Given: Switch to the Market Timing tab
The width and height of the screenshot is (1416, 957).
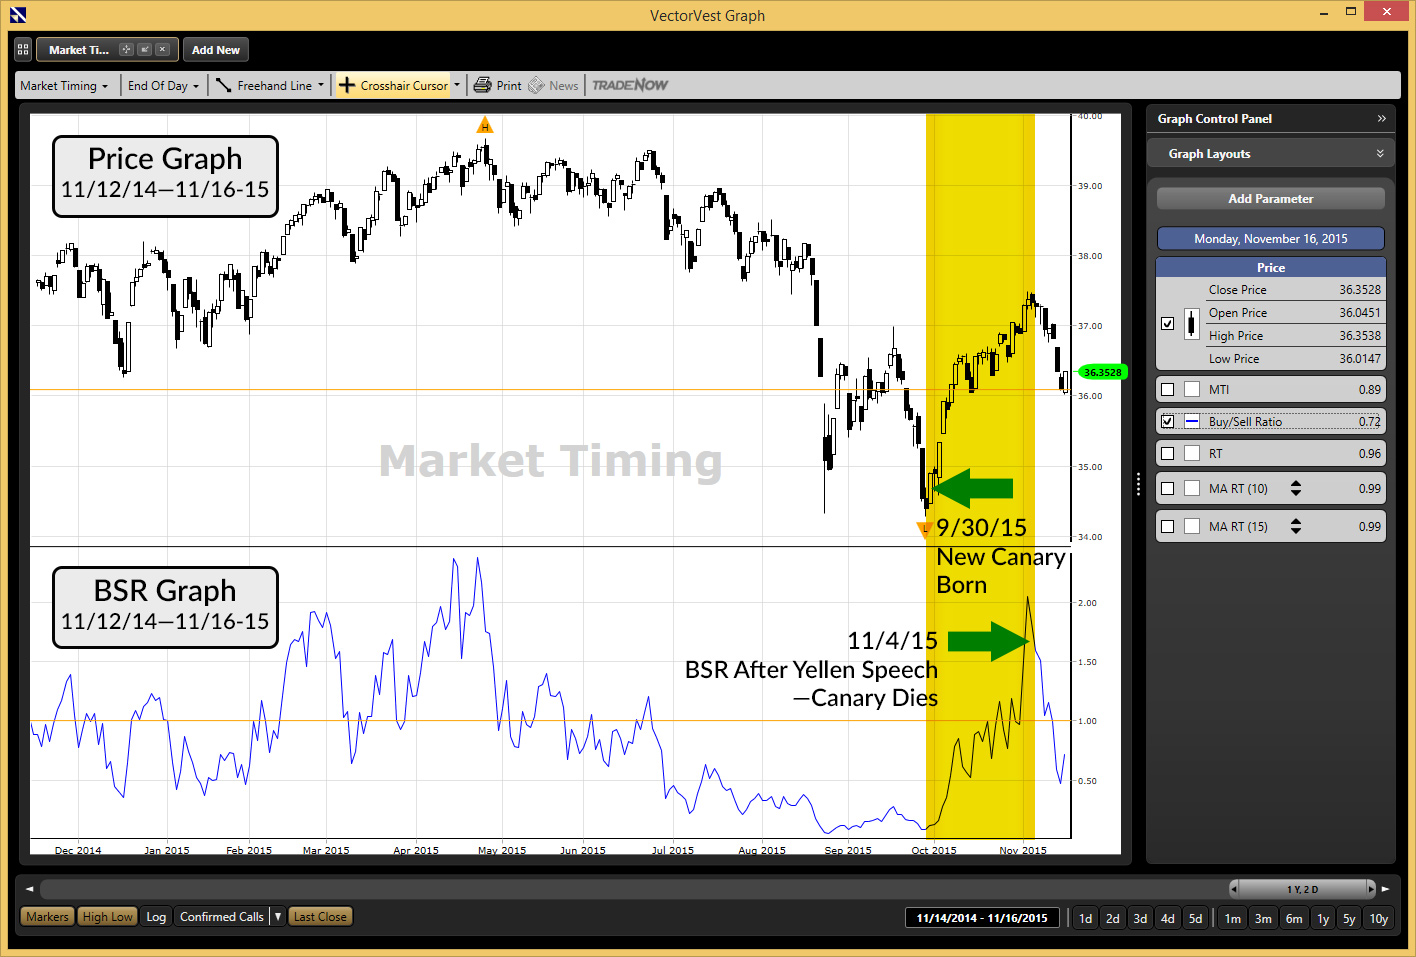Looking at the screenshot, I should coord(79,50).
